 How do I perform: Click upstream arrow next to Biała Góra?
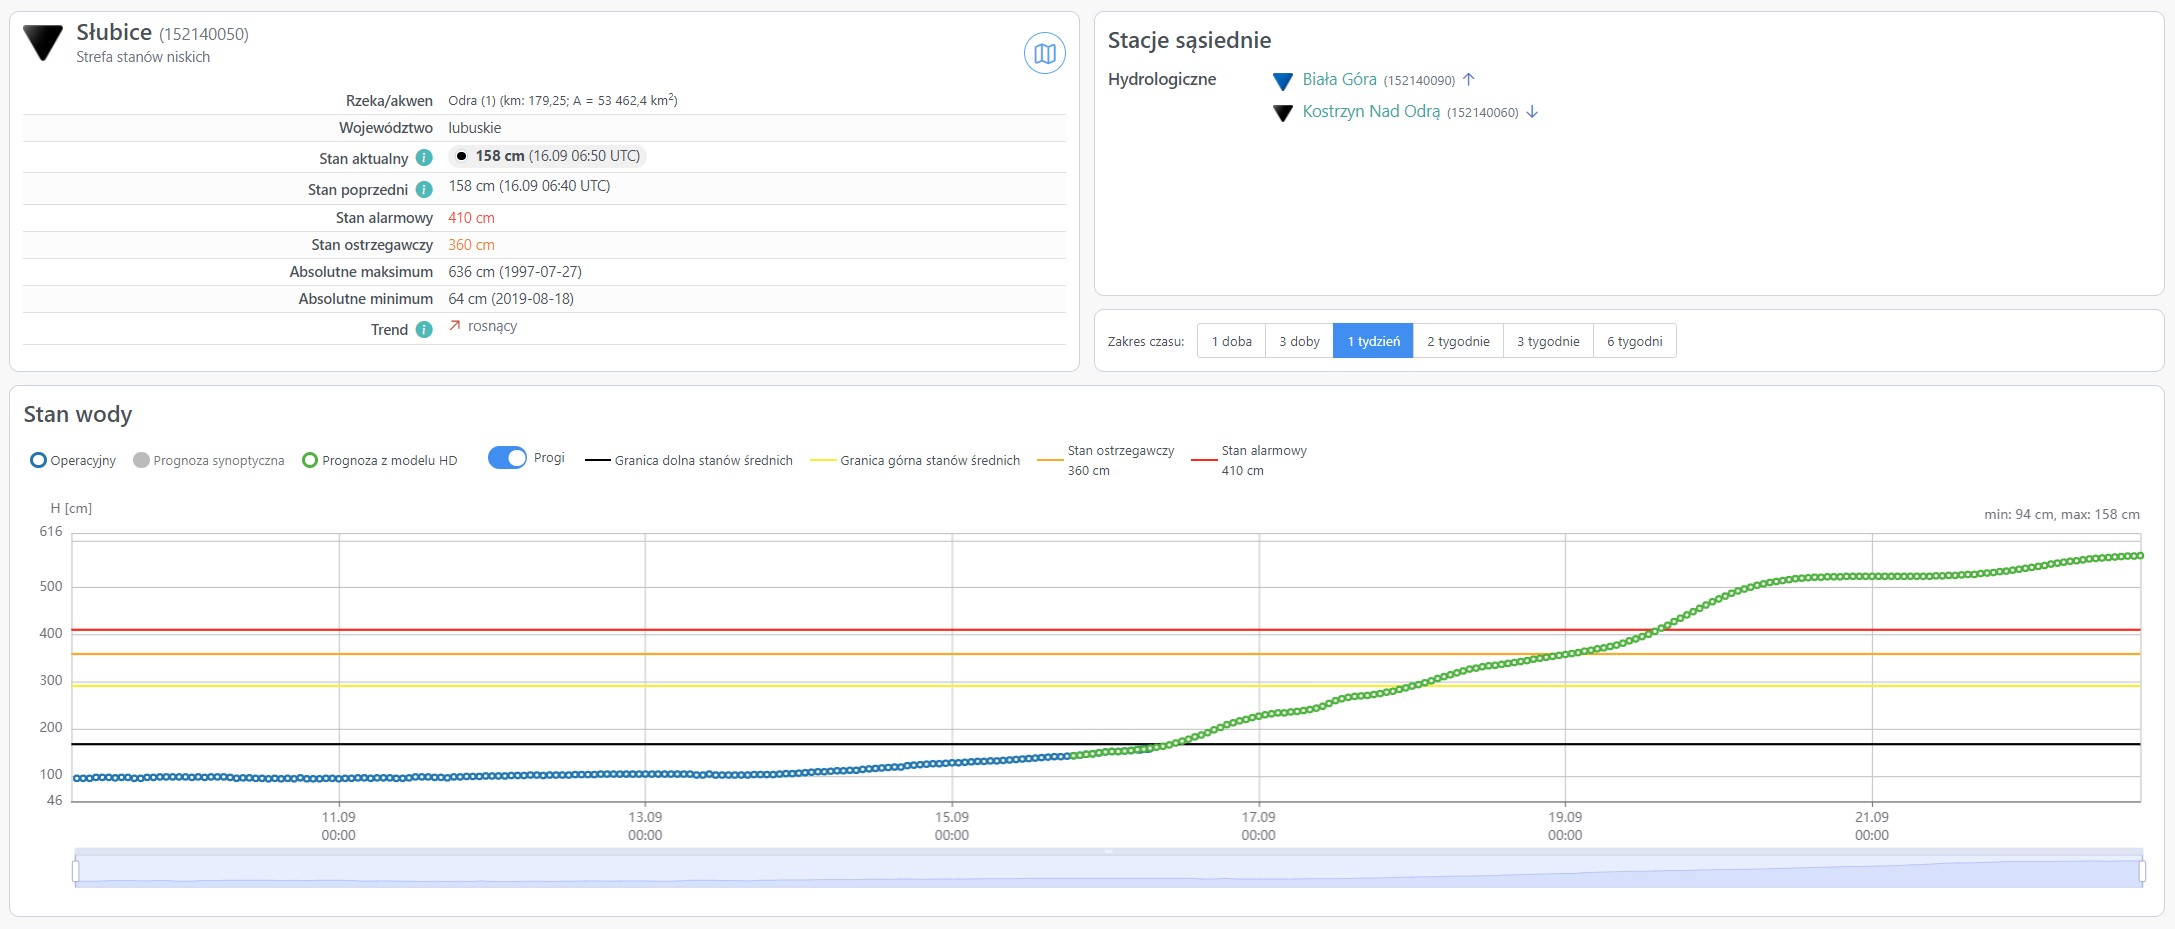1469,80
